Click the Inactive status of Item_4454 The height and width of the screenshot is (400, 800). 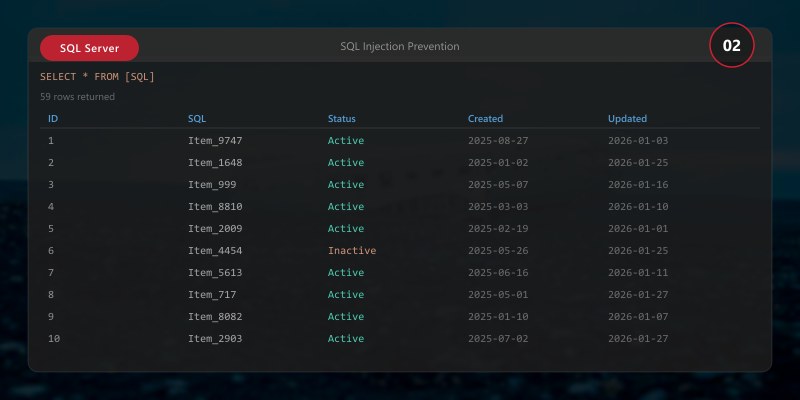pos(352,250)
